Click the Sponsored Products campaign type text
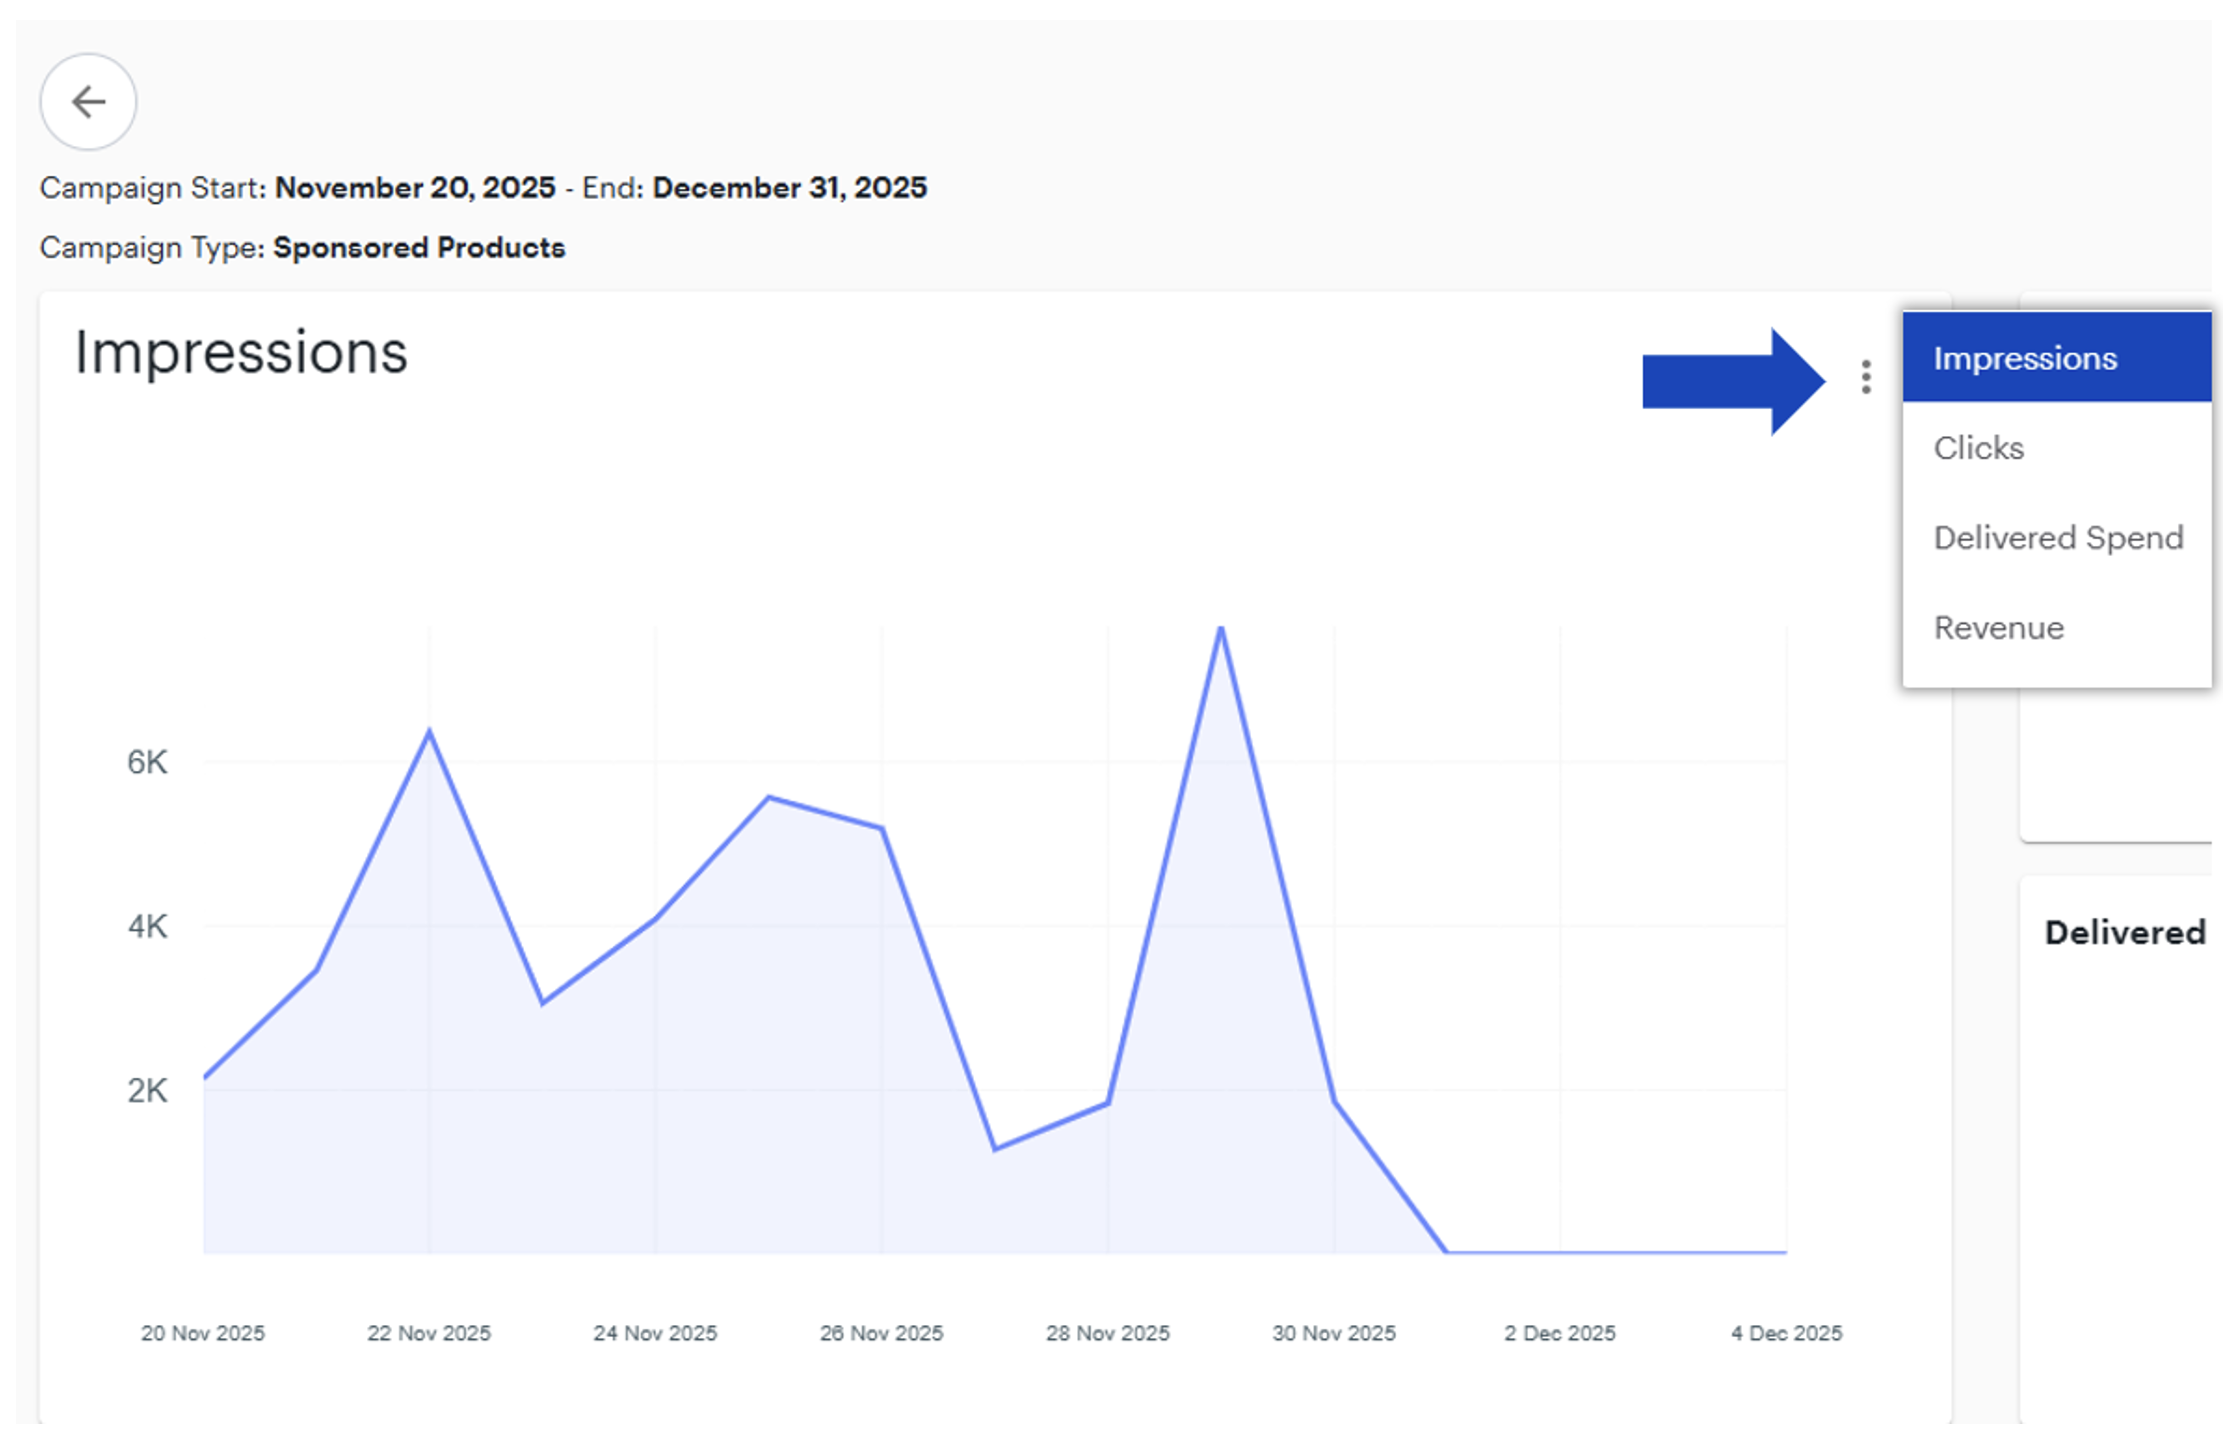This screenshot has width=2226, height=1440. [419, 247]
